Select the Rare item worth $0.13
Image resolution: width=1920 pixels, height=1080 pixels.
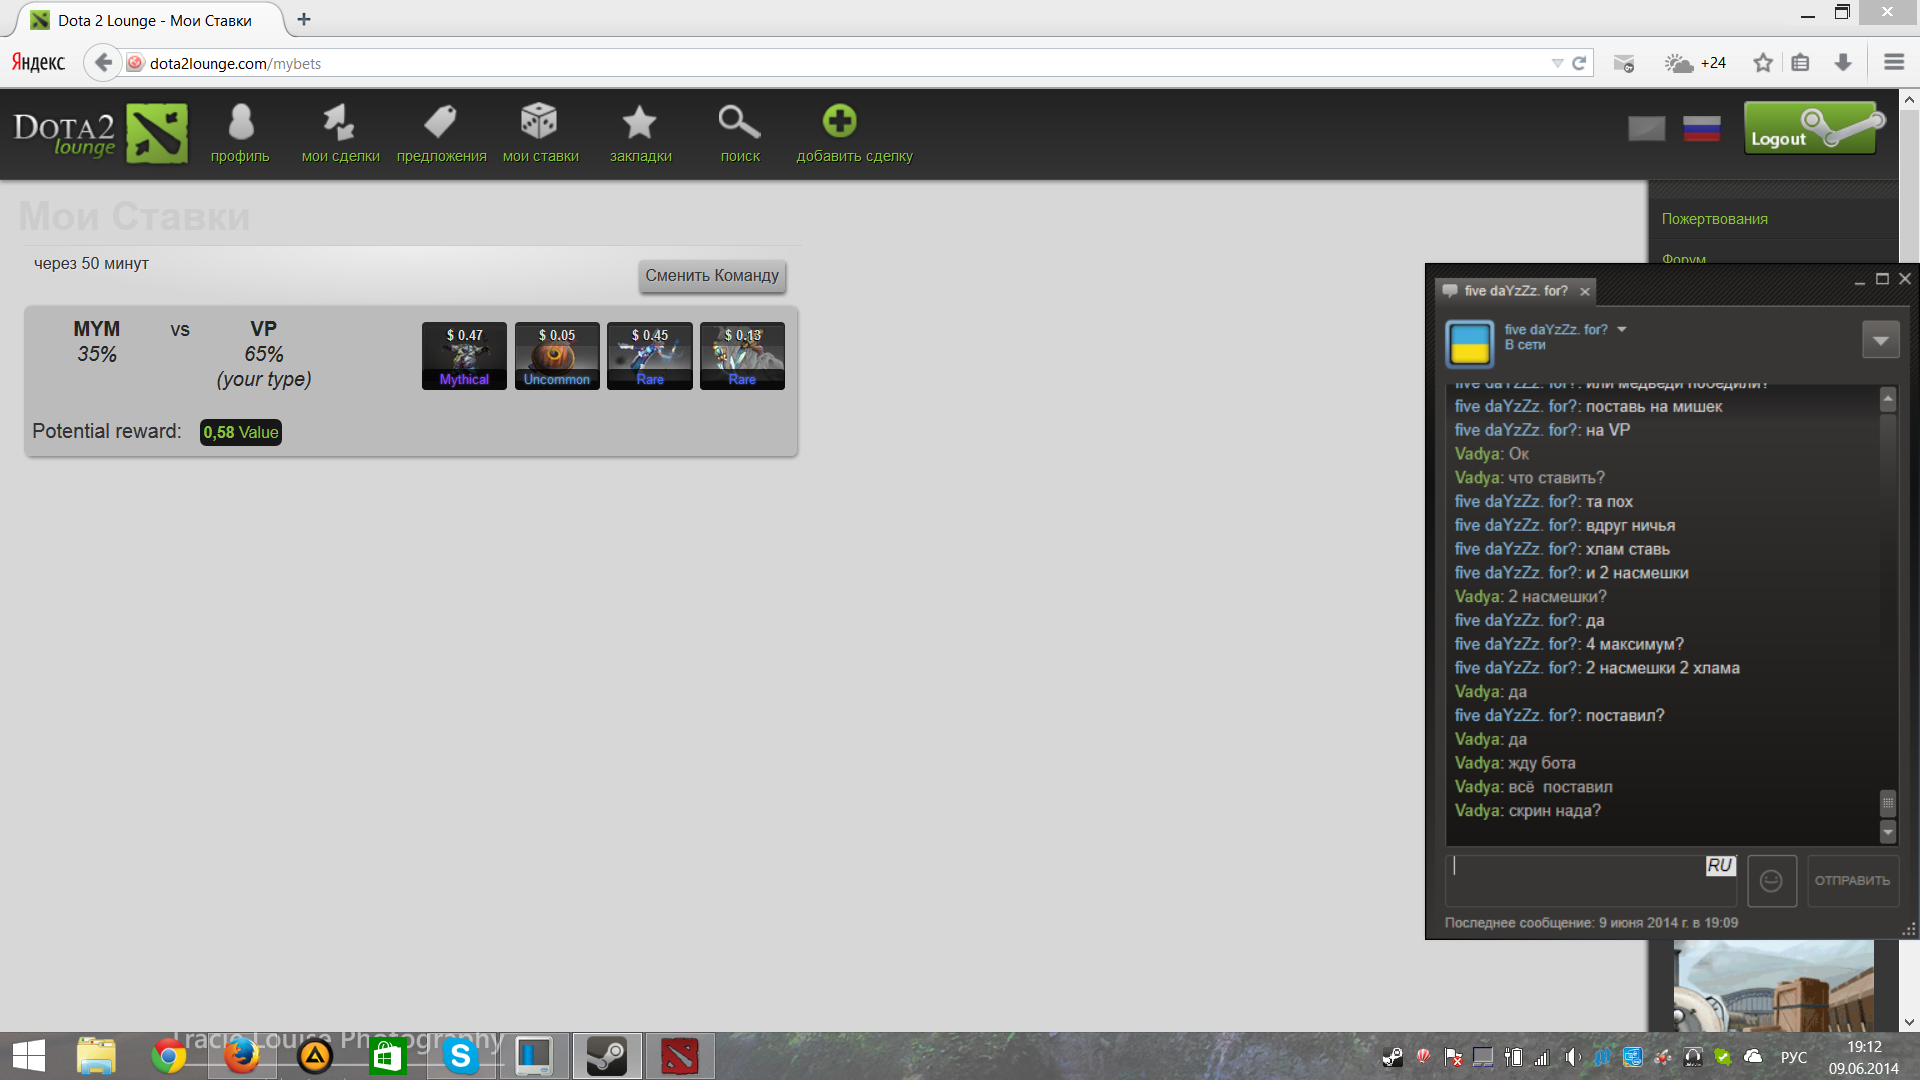click(x=742, y=356)
